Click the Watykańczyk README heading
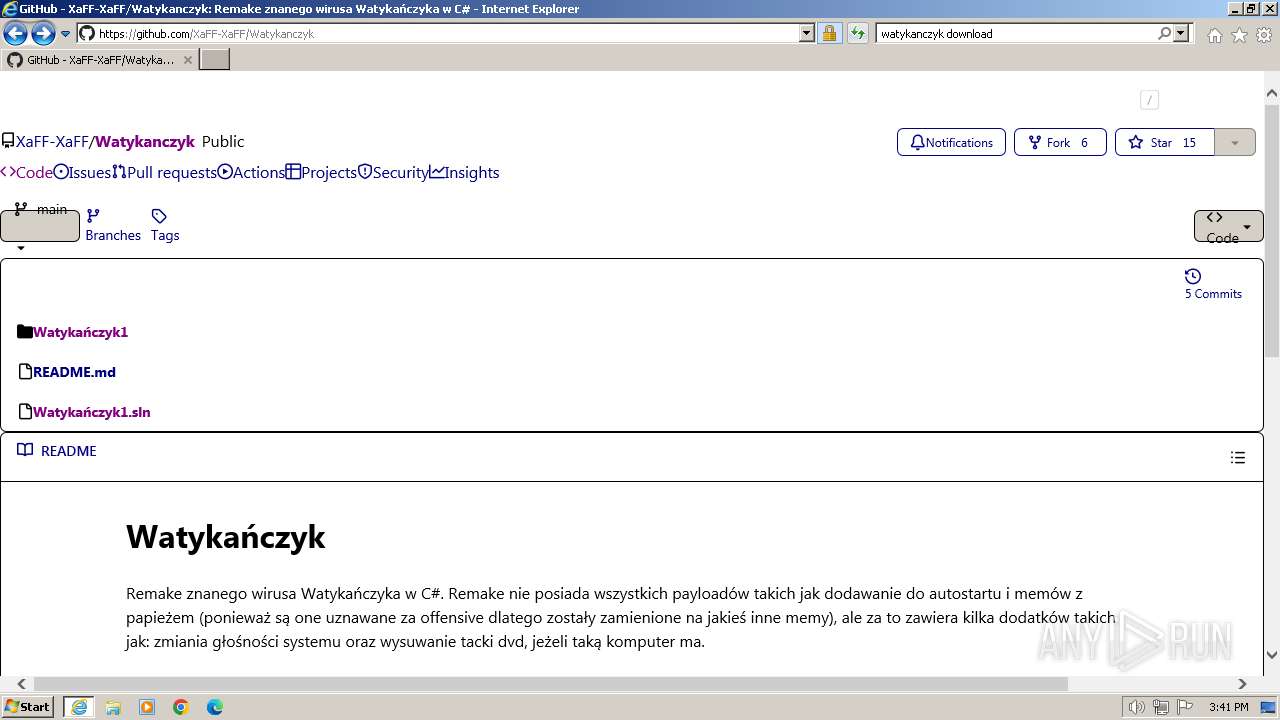The width and height of the screenshot is (1280, 720). pyautogui.click(x=226, y=537)
